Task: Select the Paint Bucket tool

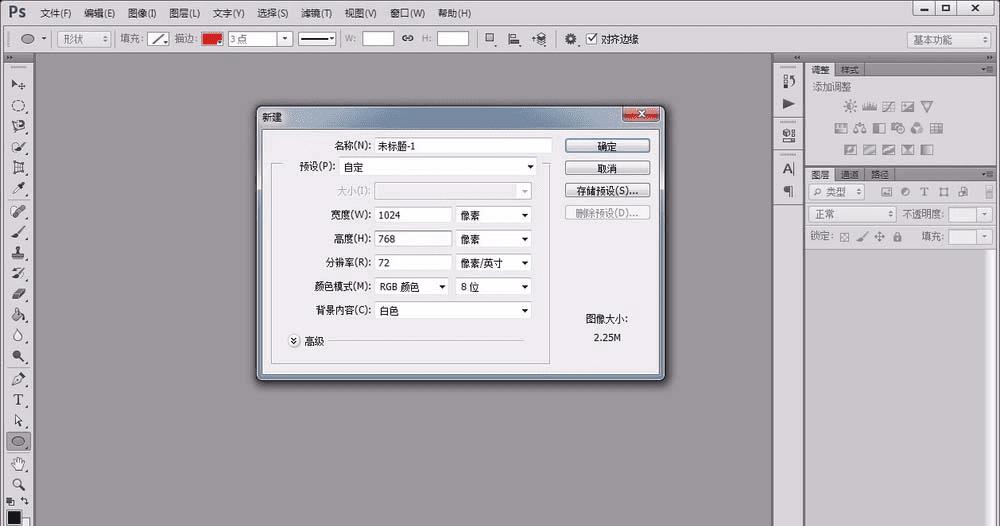Action: coord(18,315)
